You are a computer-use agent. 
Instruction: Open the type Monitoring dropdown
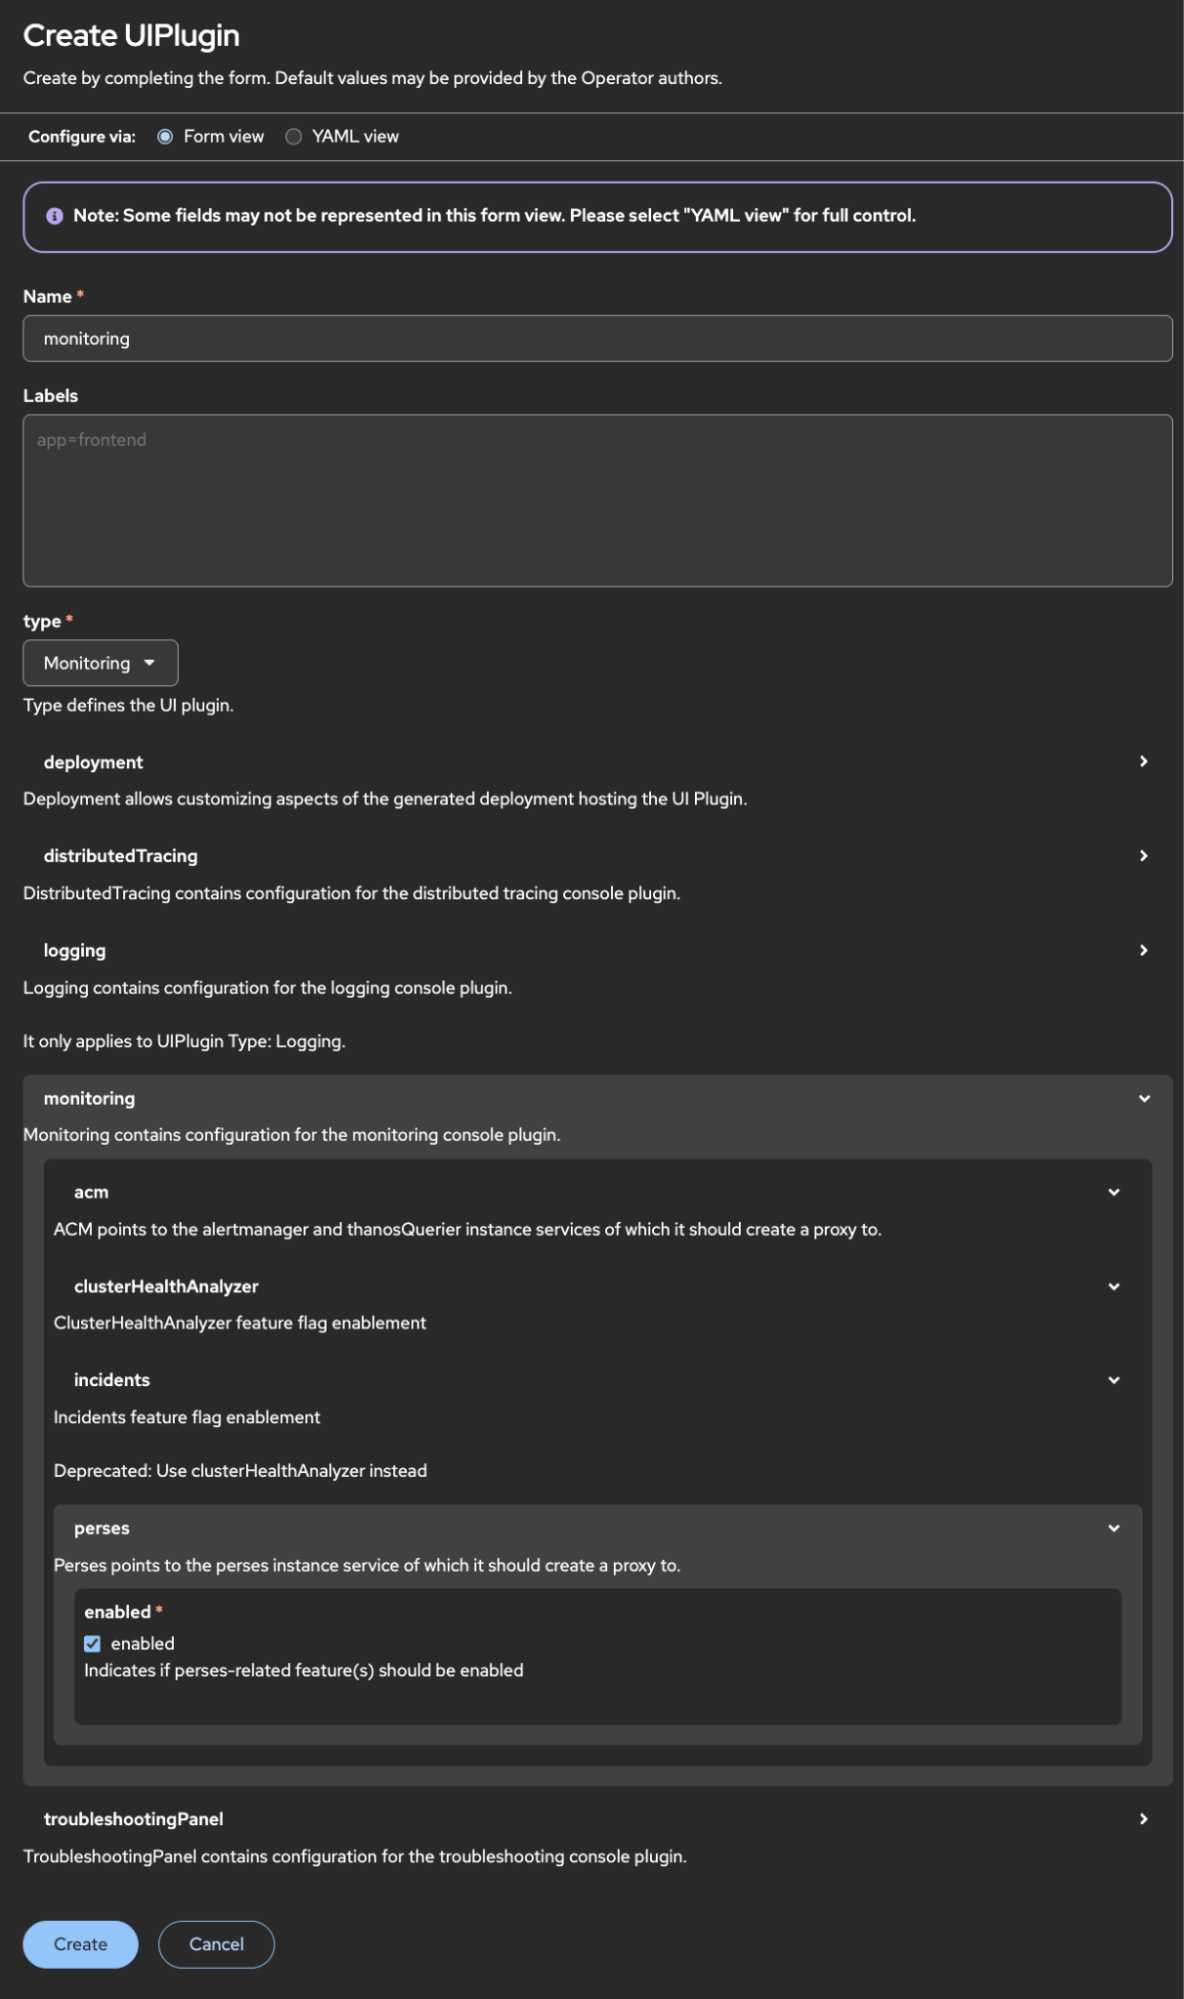[100, 663]
